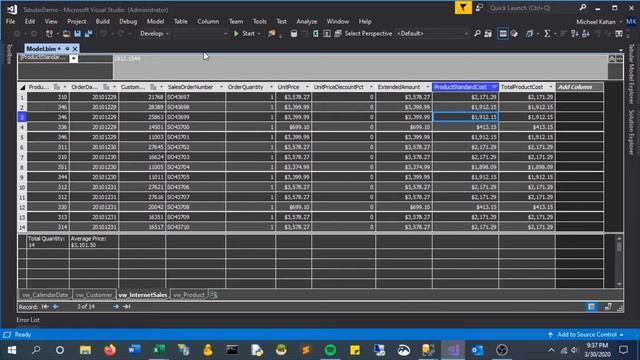Switch to diagram view icon at bottom right
Screen dimensions: 640x360
click(x=608, y=307)
